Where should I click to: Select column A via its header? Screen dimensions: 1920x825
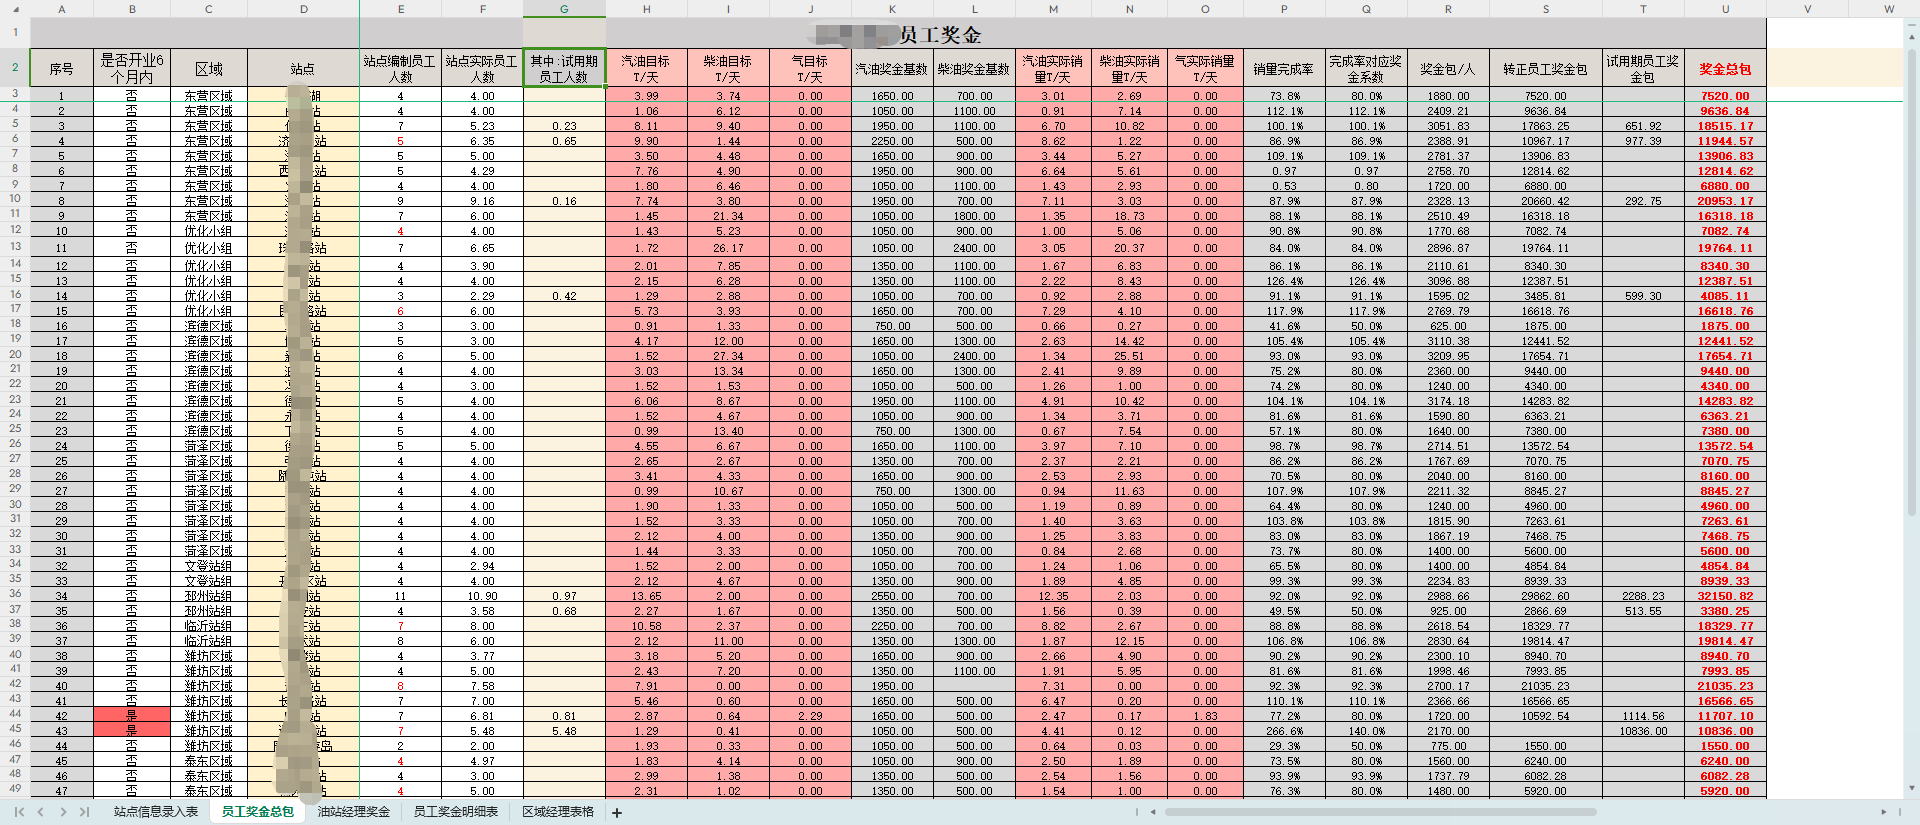pos(62,9)
